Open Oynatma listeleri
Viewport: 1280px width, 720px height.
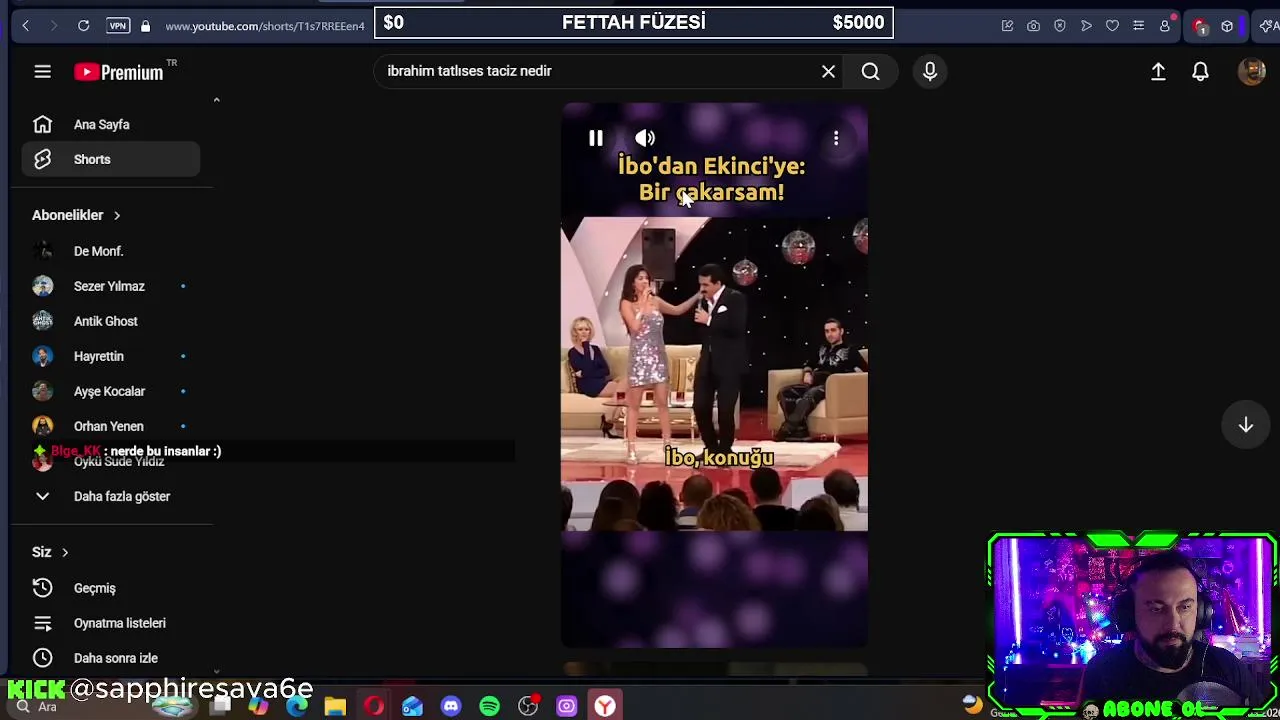pos(110,623)
